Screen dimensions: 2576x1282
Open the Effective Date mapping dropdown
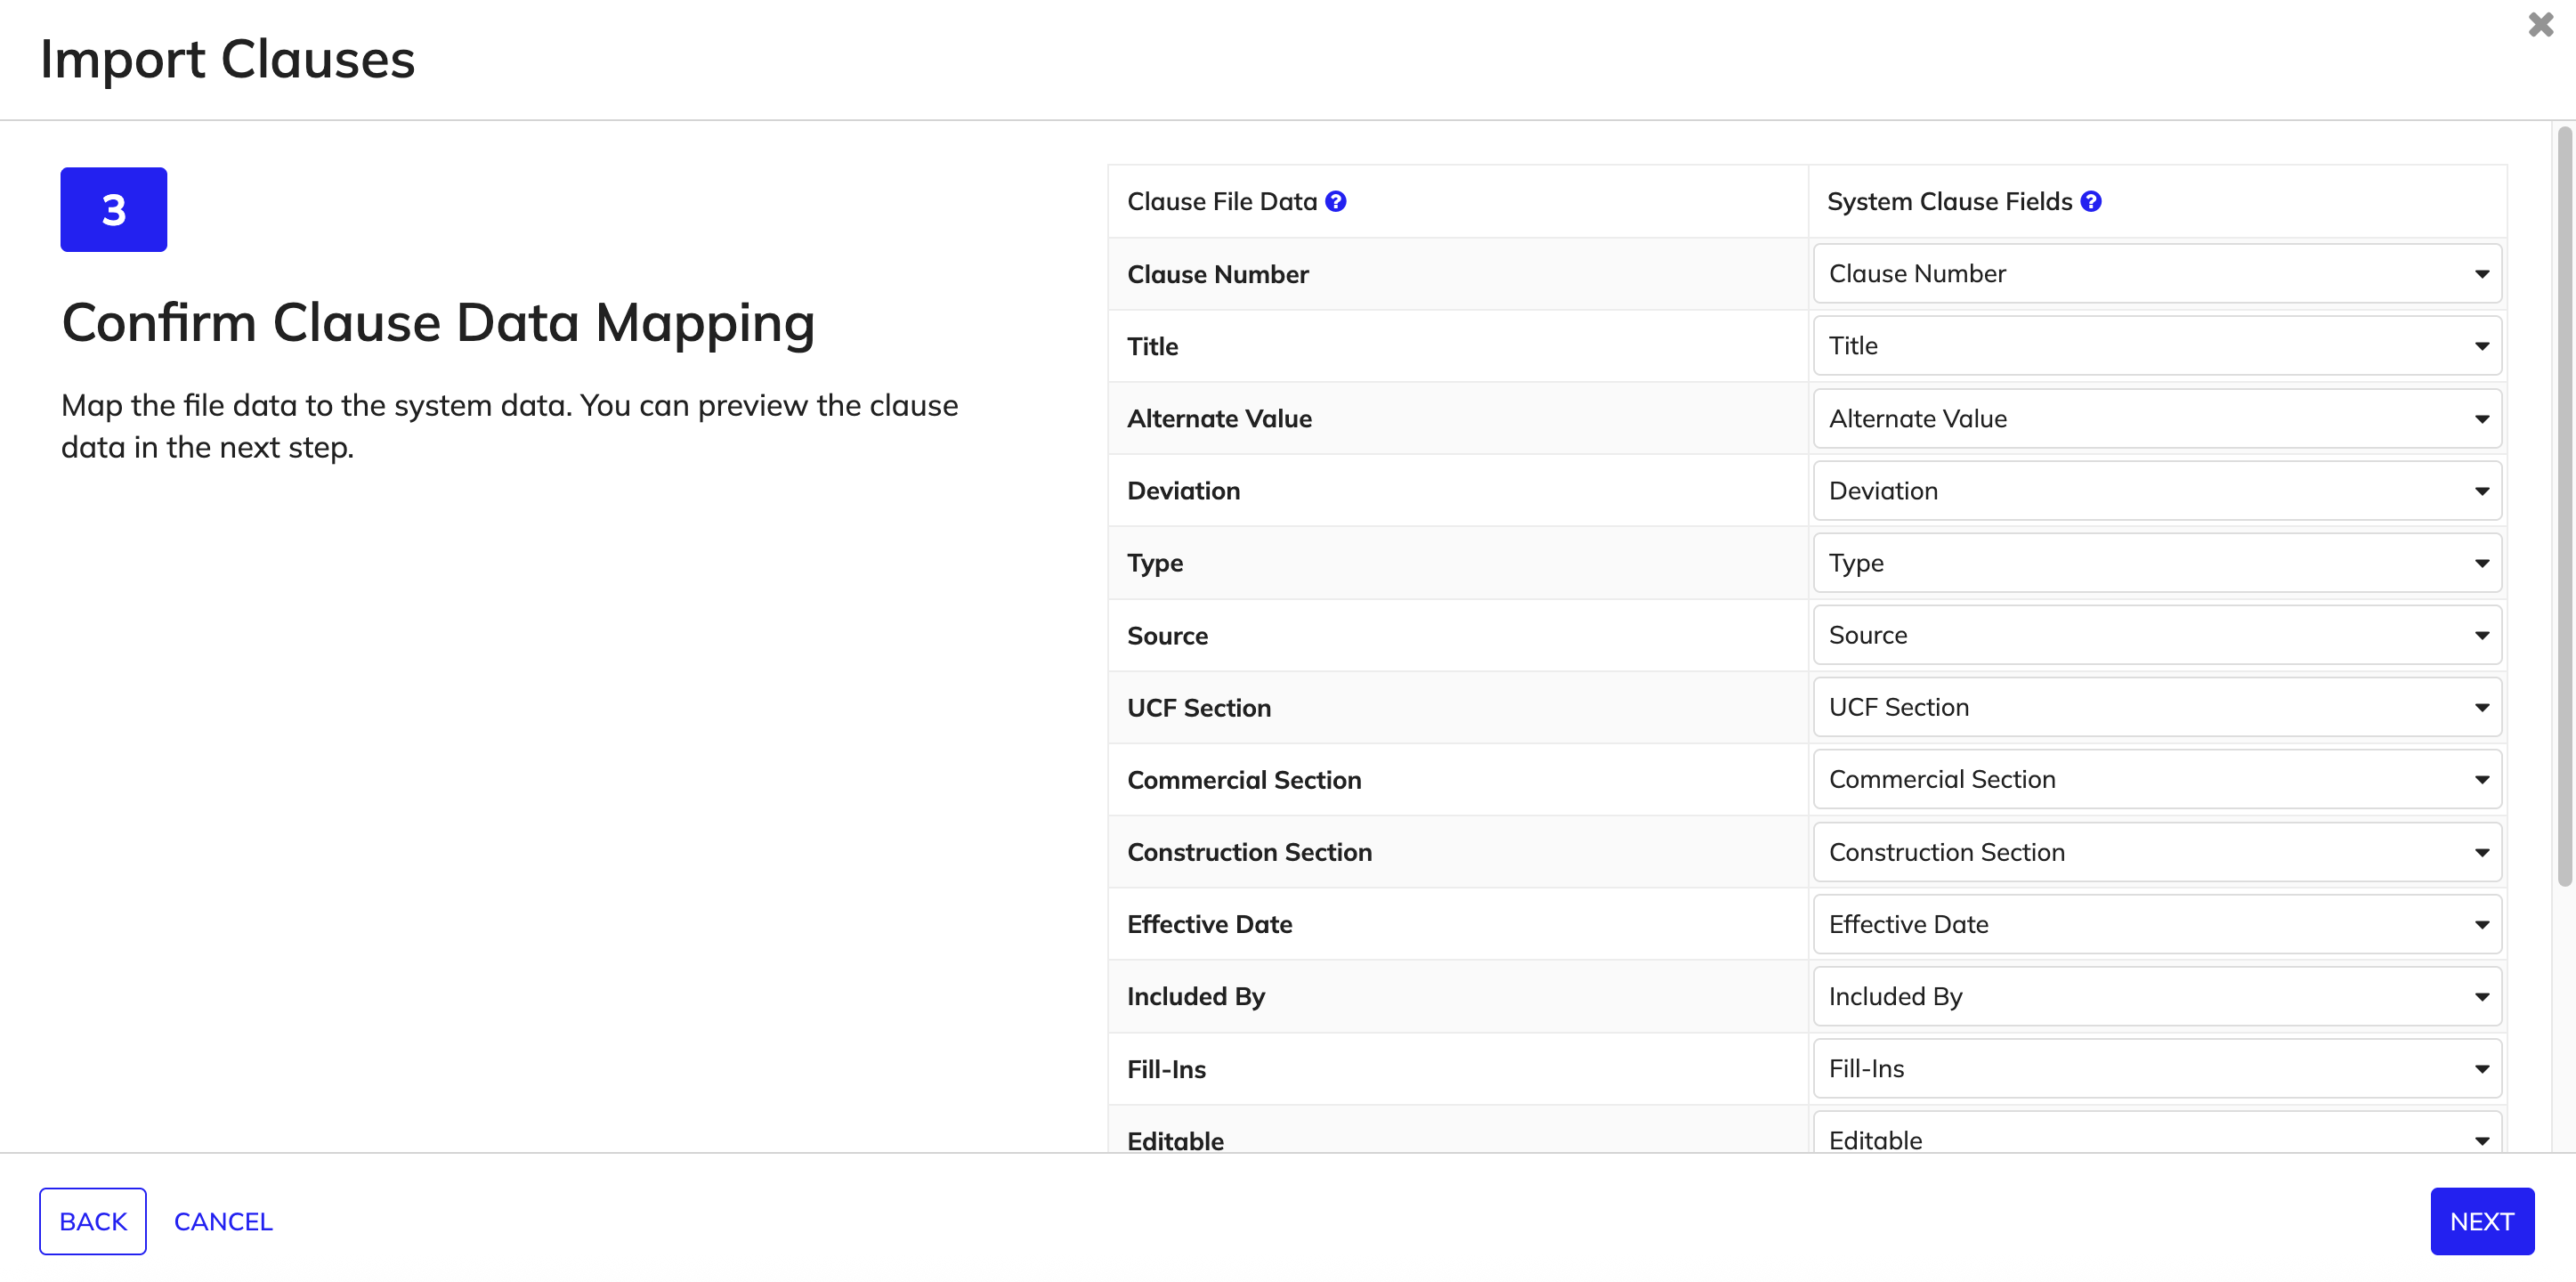2157,924
